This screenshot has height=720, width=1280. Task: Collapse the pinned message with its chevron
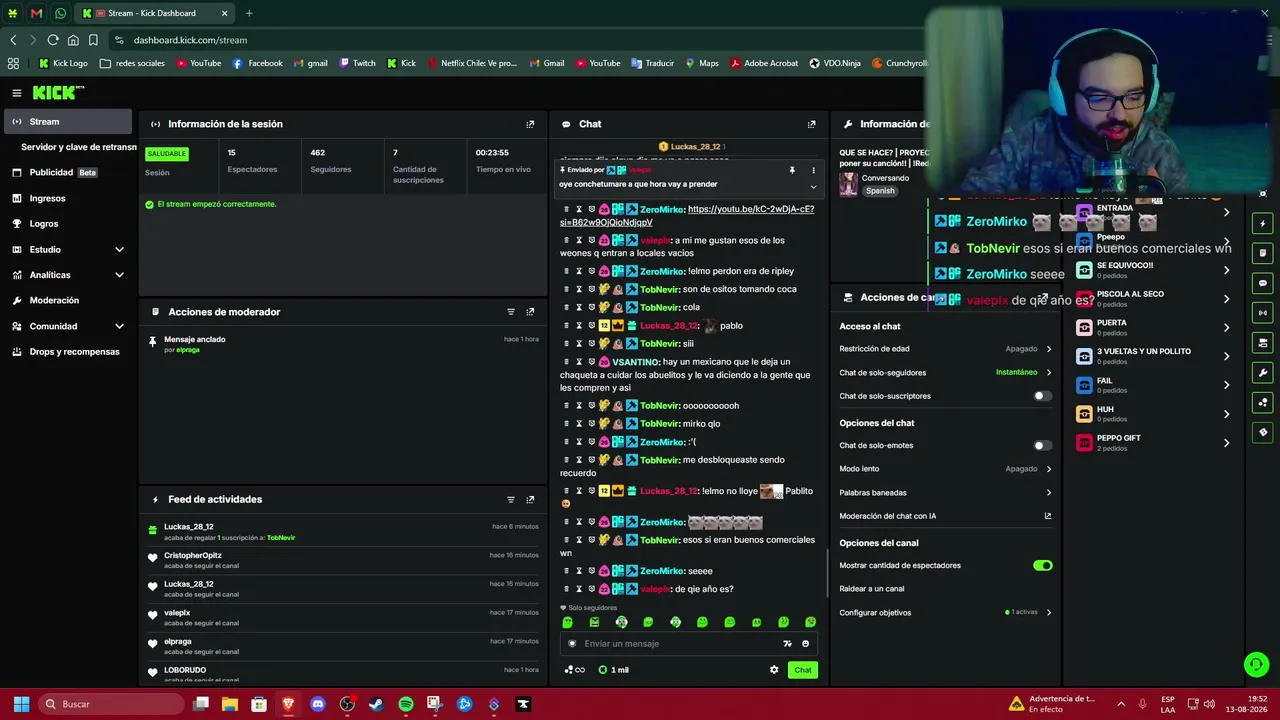point(813,186)
